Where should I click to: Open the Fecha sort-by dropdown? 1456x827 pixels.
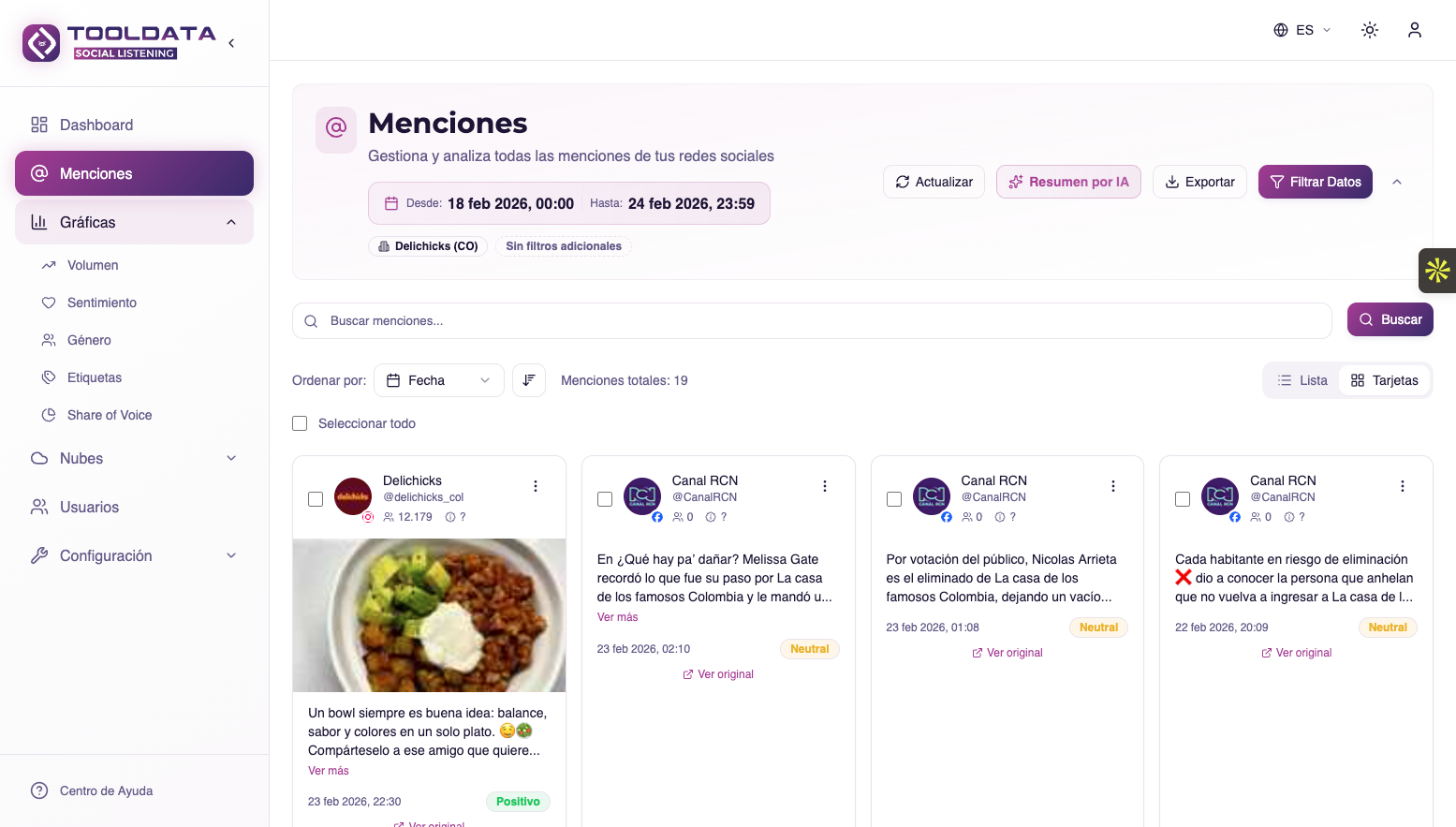tap(439, 380)
